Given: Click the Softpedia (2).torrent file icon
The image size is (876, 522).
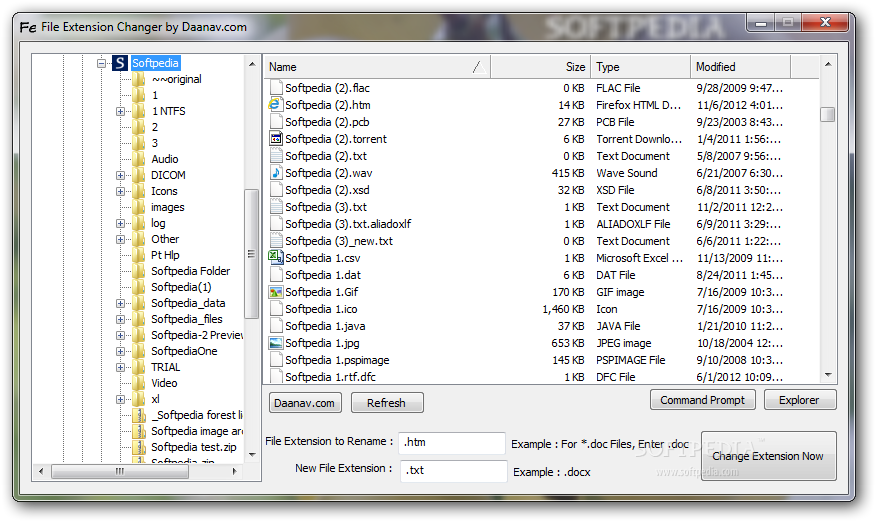Looking at the screenshot, I should [x=275, y=138].
